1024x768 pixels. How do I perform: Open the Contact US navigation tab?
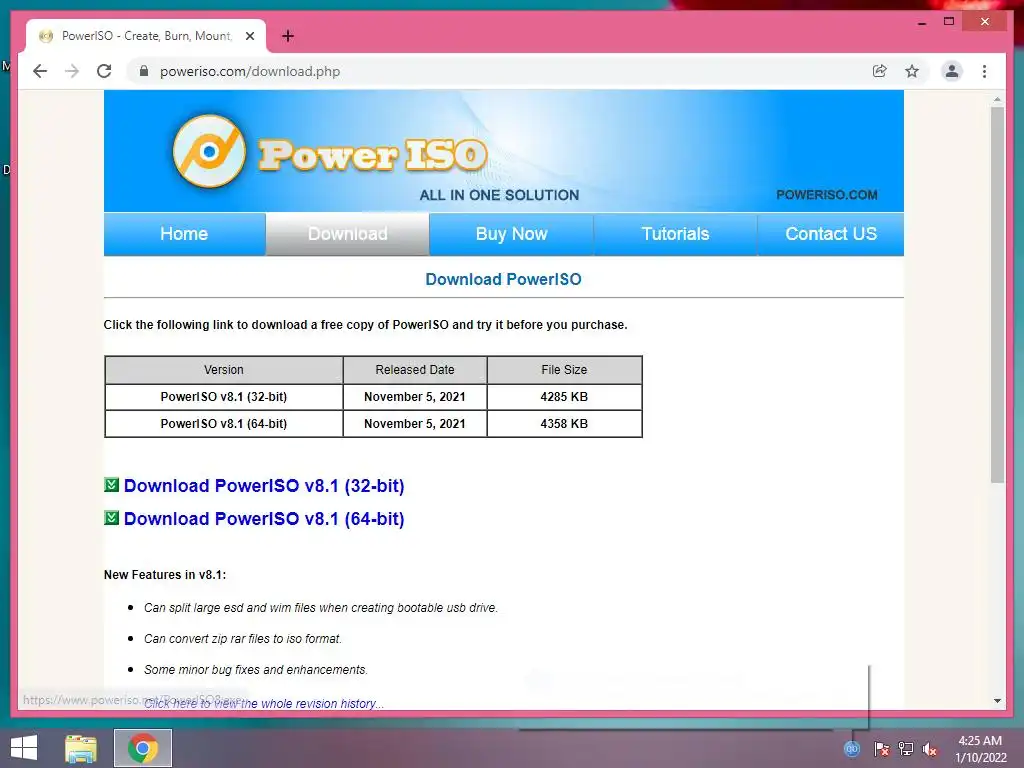point(831,234)
